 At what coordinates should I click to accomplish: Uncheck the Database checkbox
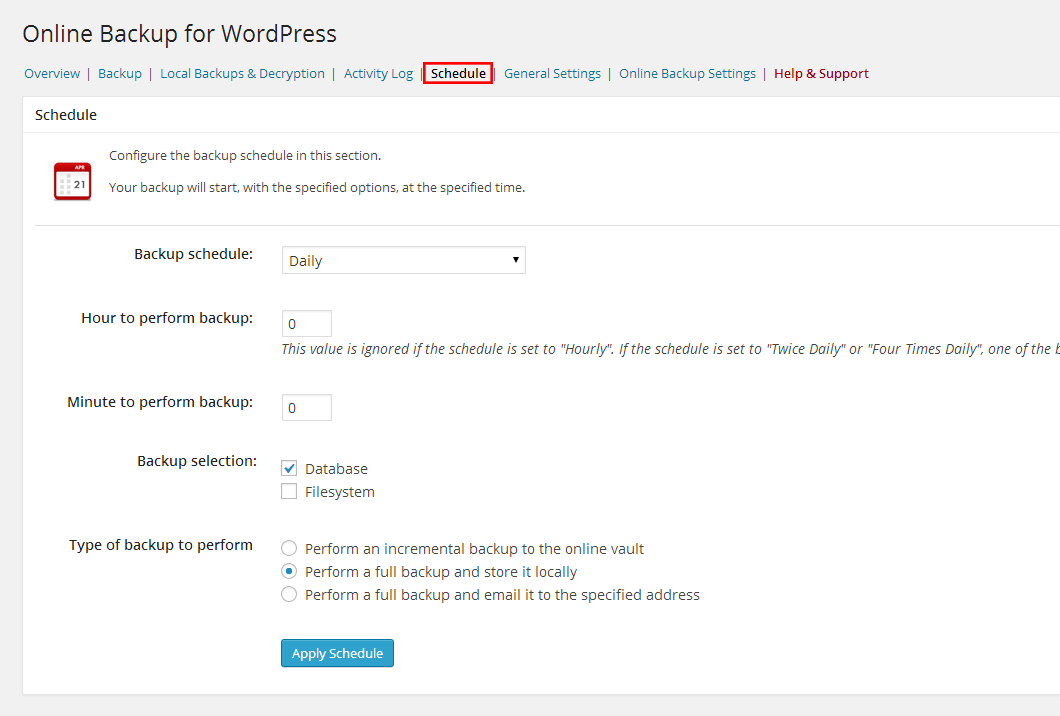289,468
